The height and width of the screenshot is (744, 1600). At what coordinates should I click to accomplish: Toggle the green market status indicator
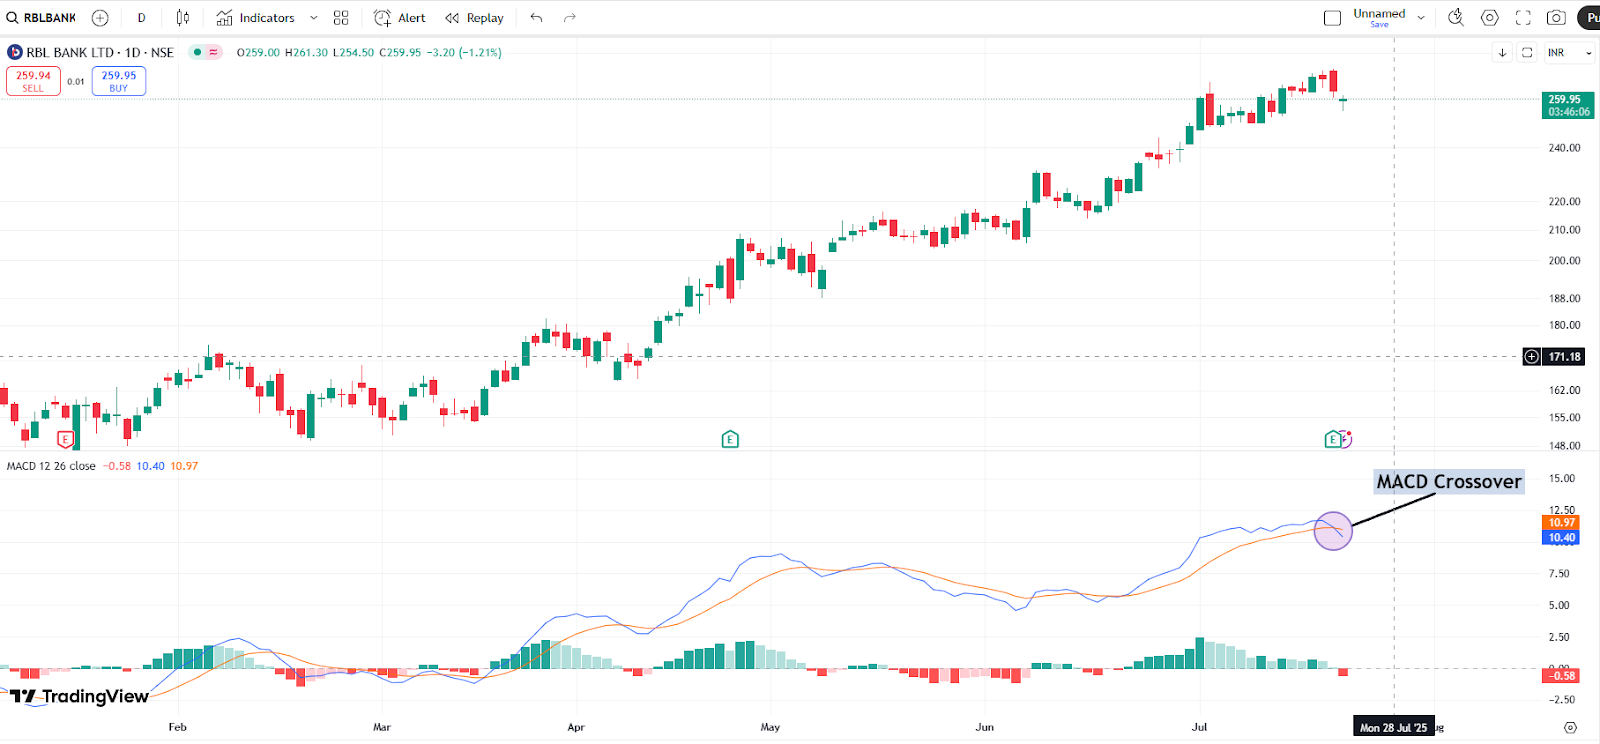[197, 52]
